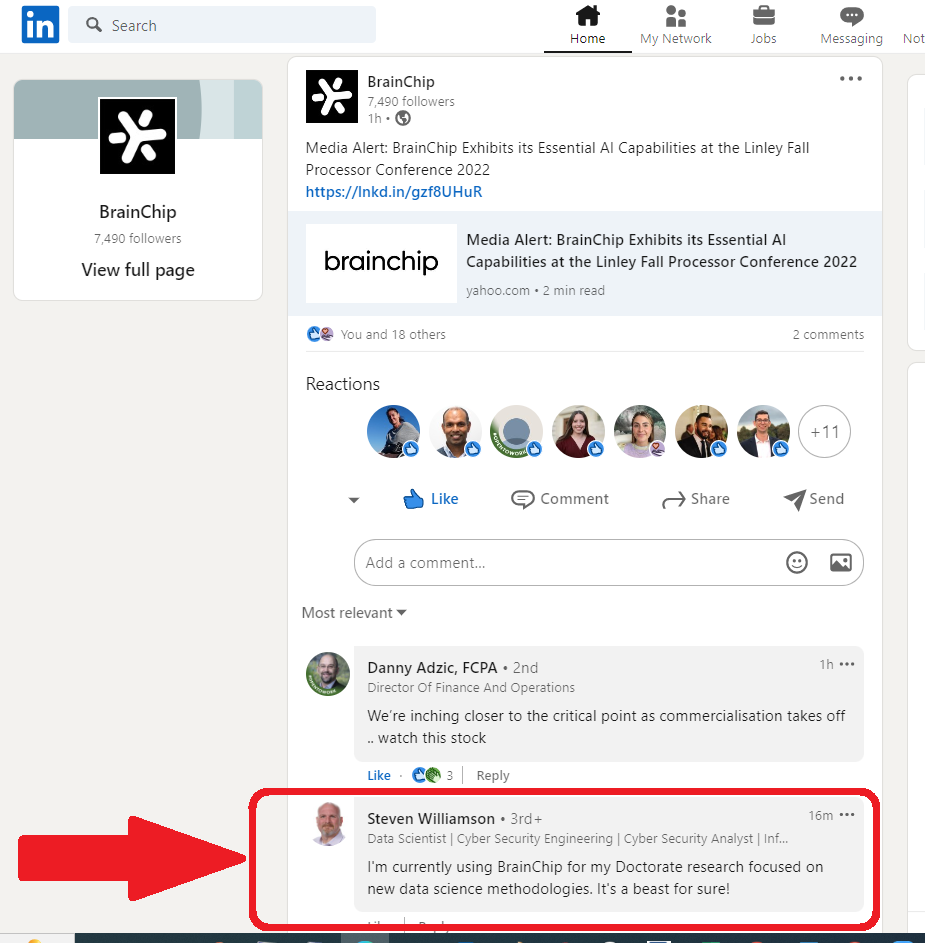The image size is (925, 943).
Task: Show the +11 more reactions
Action: tap(825, 431)
